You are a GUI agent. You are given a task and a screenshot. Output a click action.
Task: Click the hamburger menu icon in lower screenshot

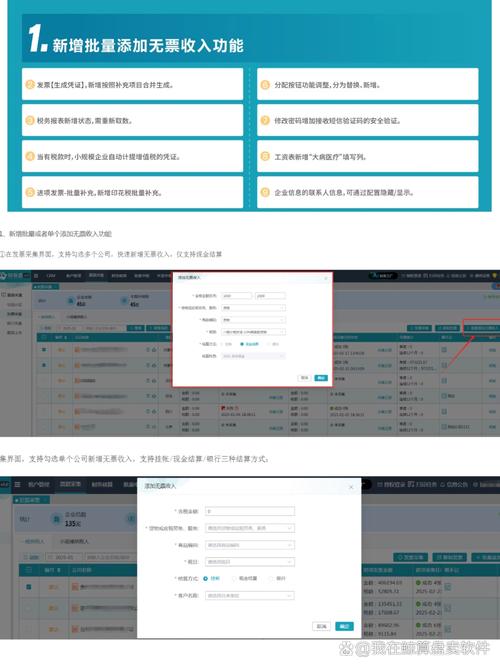17,484
